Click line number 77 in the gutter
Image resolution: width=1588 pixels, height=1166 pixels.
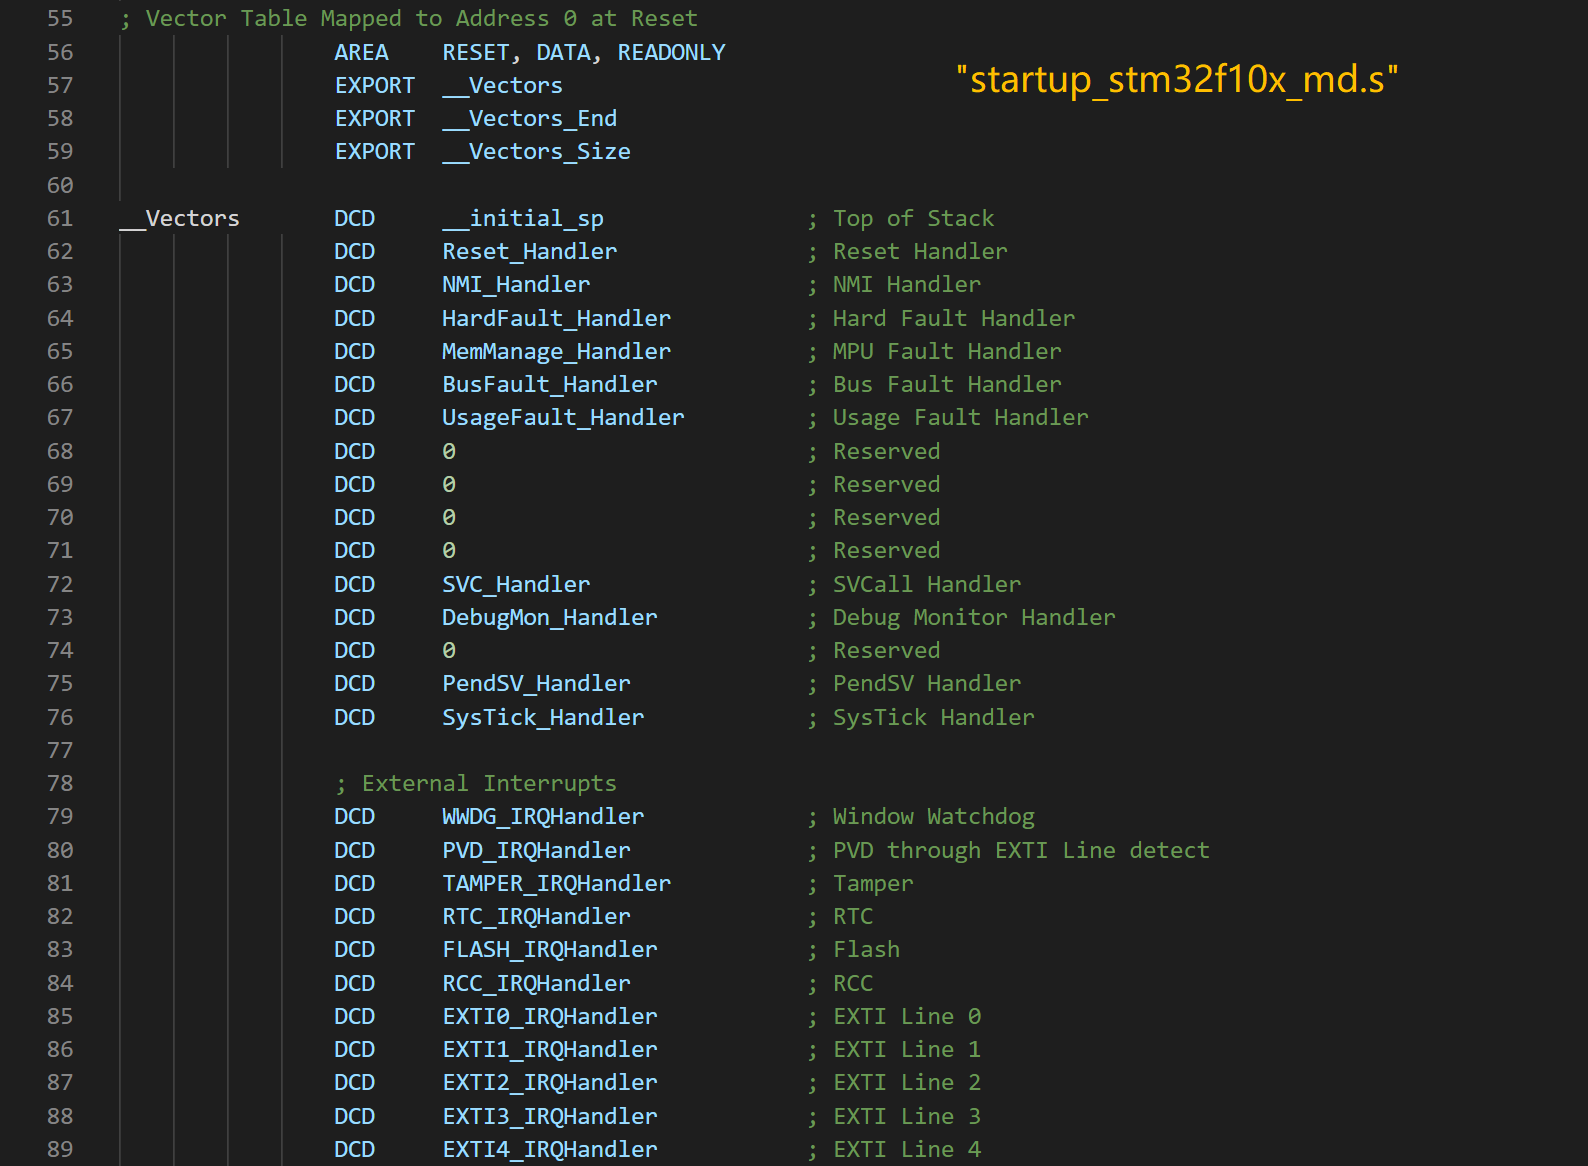coord(60,751)
